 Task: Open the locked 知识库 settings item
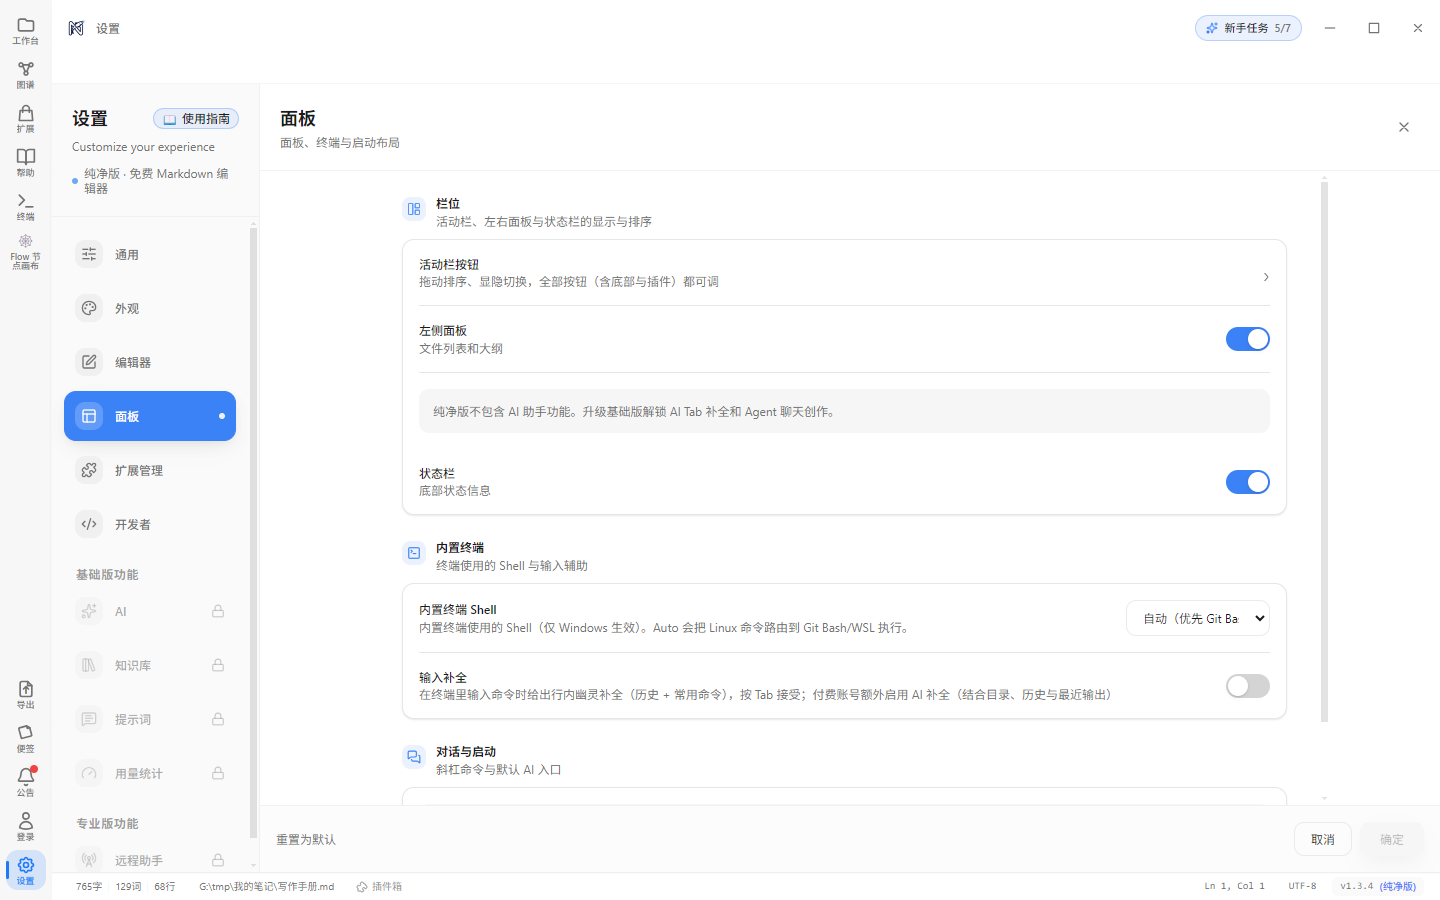[150, 665]
